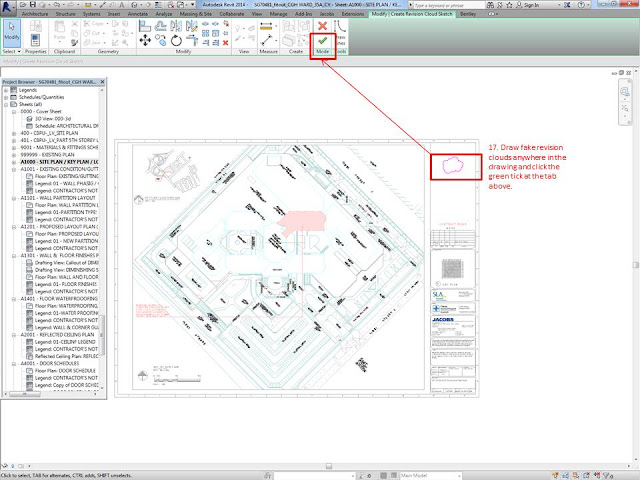Click the Match Type Properties paintbrush icon
The height and width of the screenshot is (480, 640).
pos(74,42)
